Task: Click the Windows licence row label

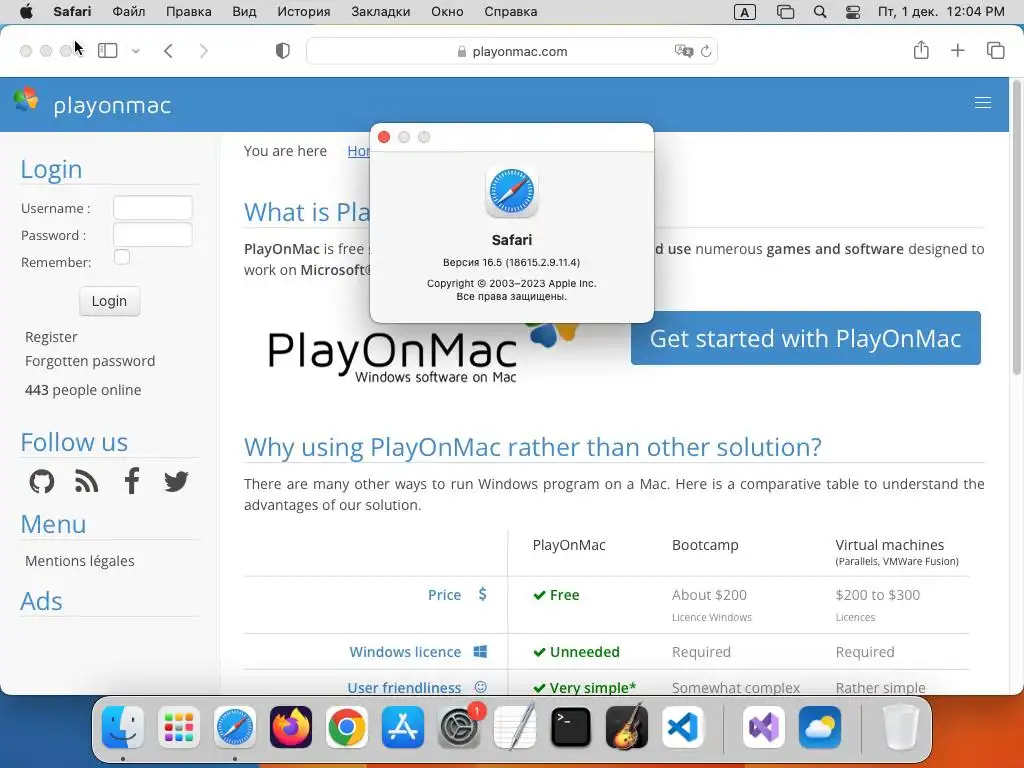Action: 405,652
